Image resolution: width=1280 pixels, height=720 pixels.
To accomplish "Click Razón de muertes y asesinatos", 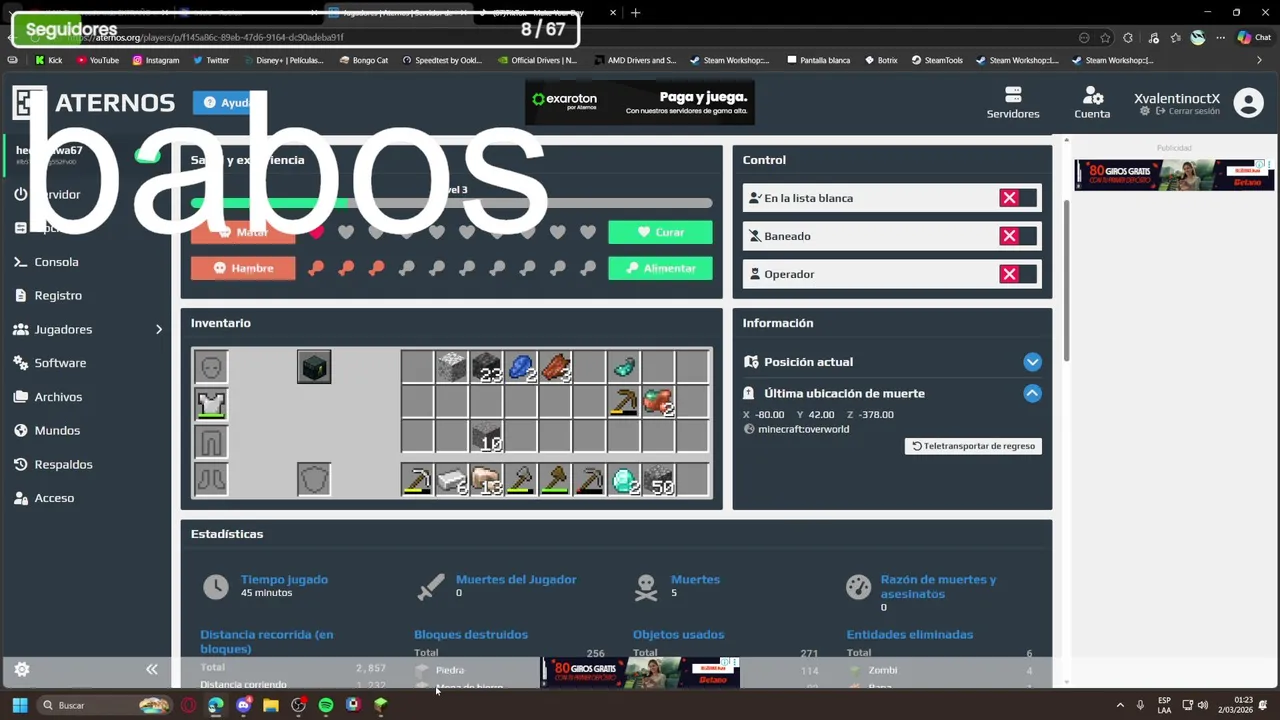I will coord(938,586).
